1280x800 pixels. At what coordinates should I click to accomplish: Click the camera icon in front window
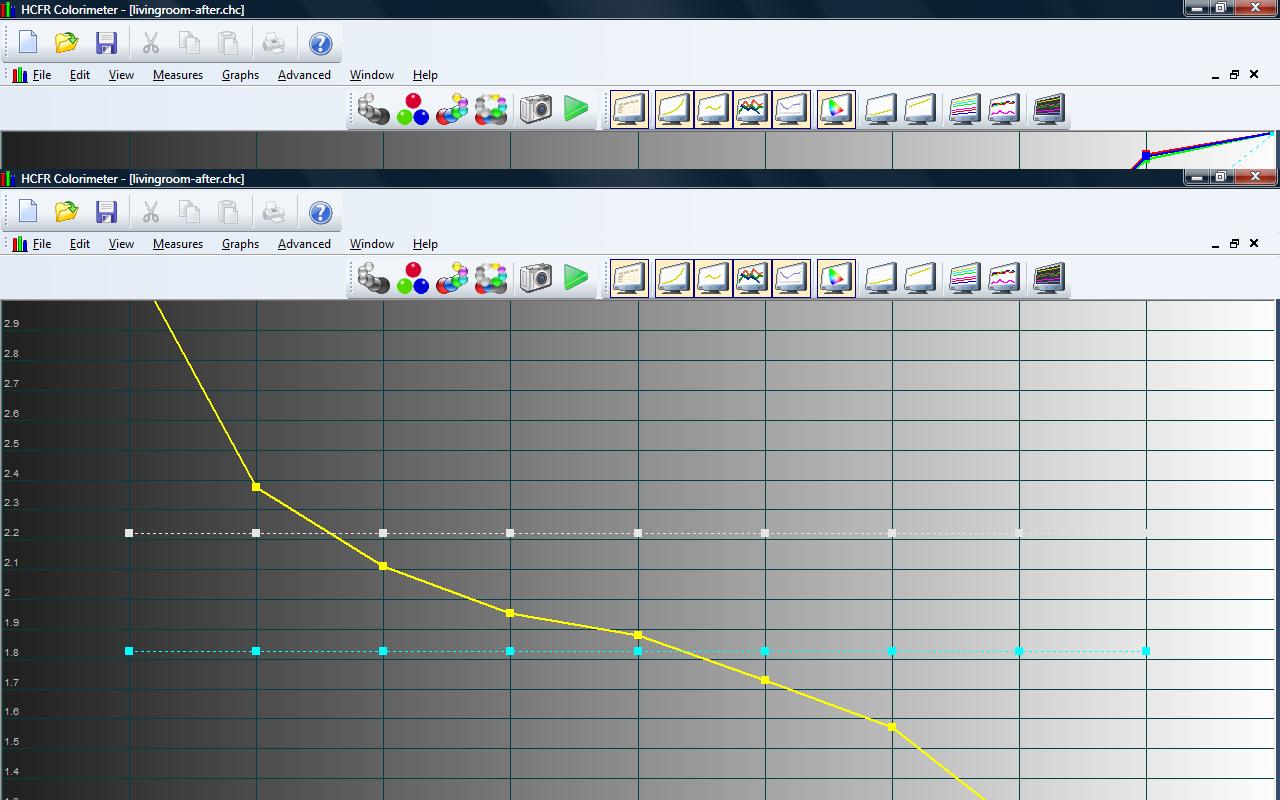(536, 278)
